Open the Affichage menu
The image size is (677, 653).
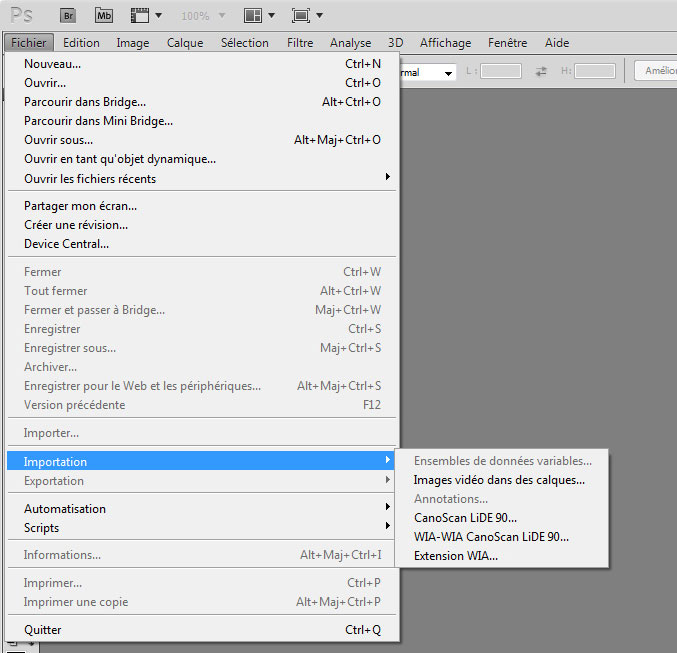pyautogui.click(x=445, y=43)
